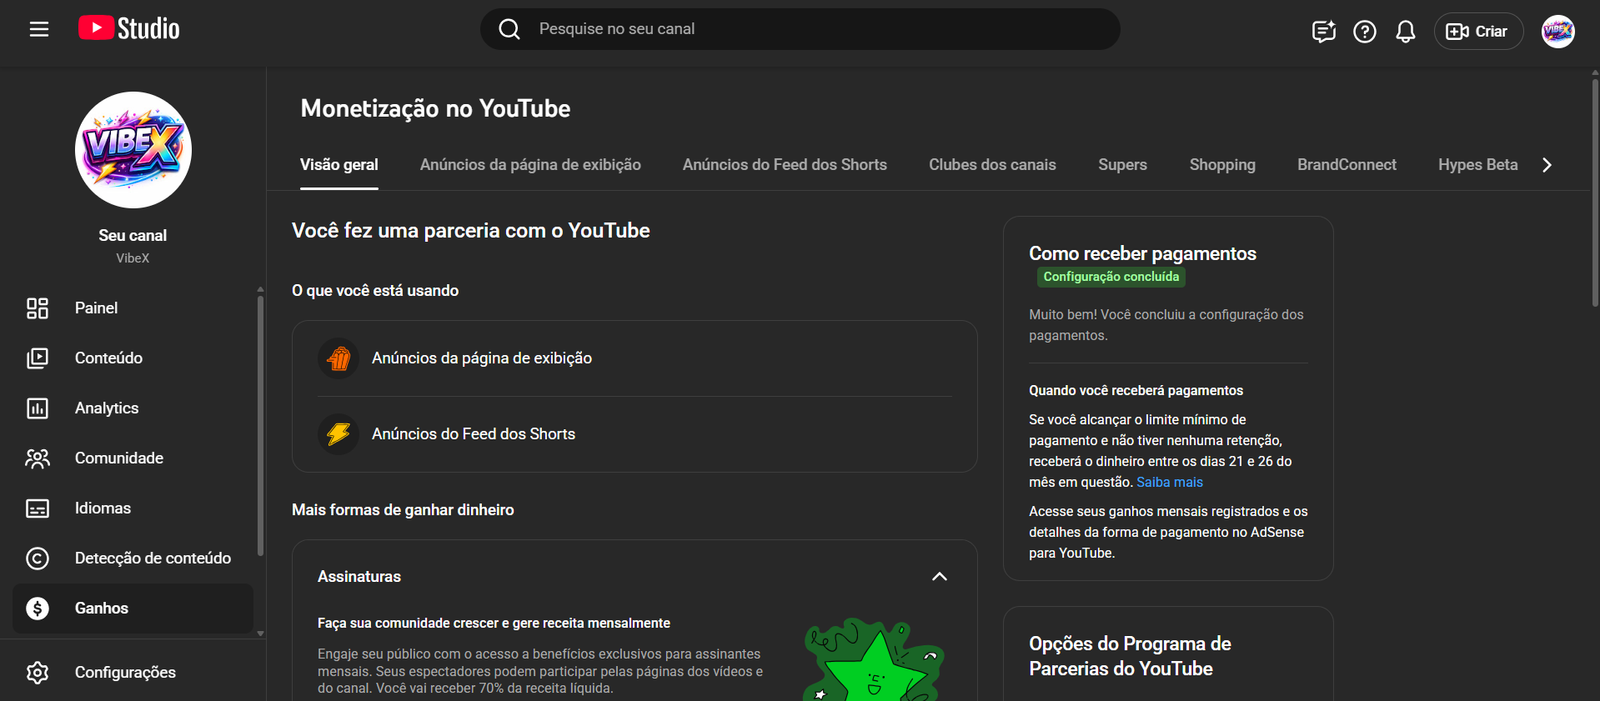
Task: Switch to the Clubes dos canais tab
Action: pos(992,165)
